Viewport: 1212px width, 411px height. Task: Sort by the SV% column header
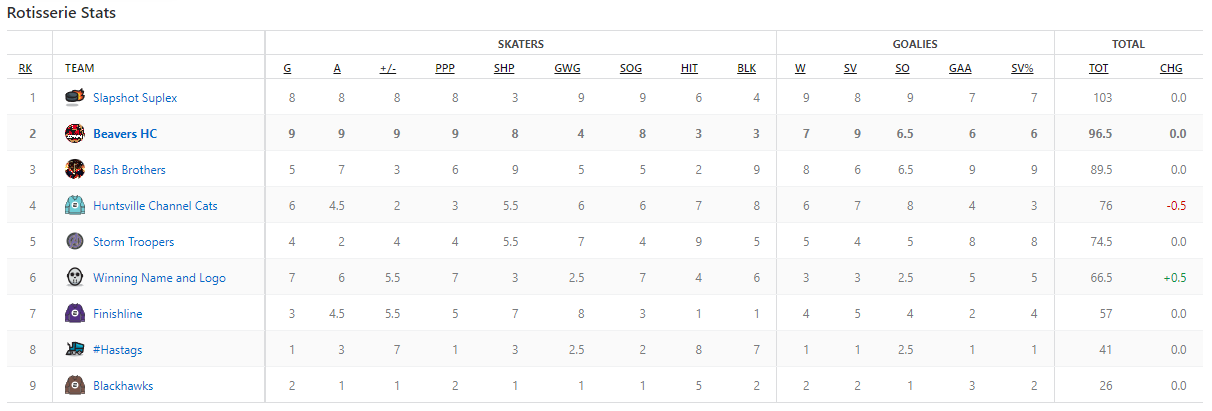1022,68
